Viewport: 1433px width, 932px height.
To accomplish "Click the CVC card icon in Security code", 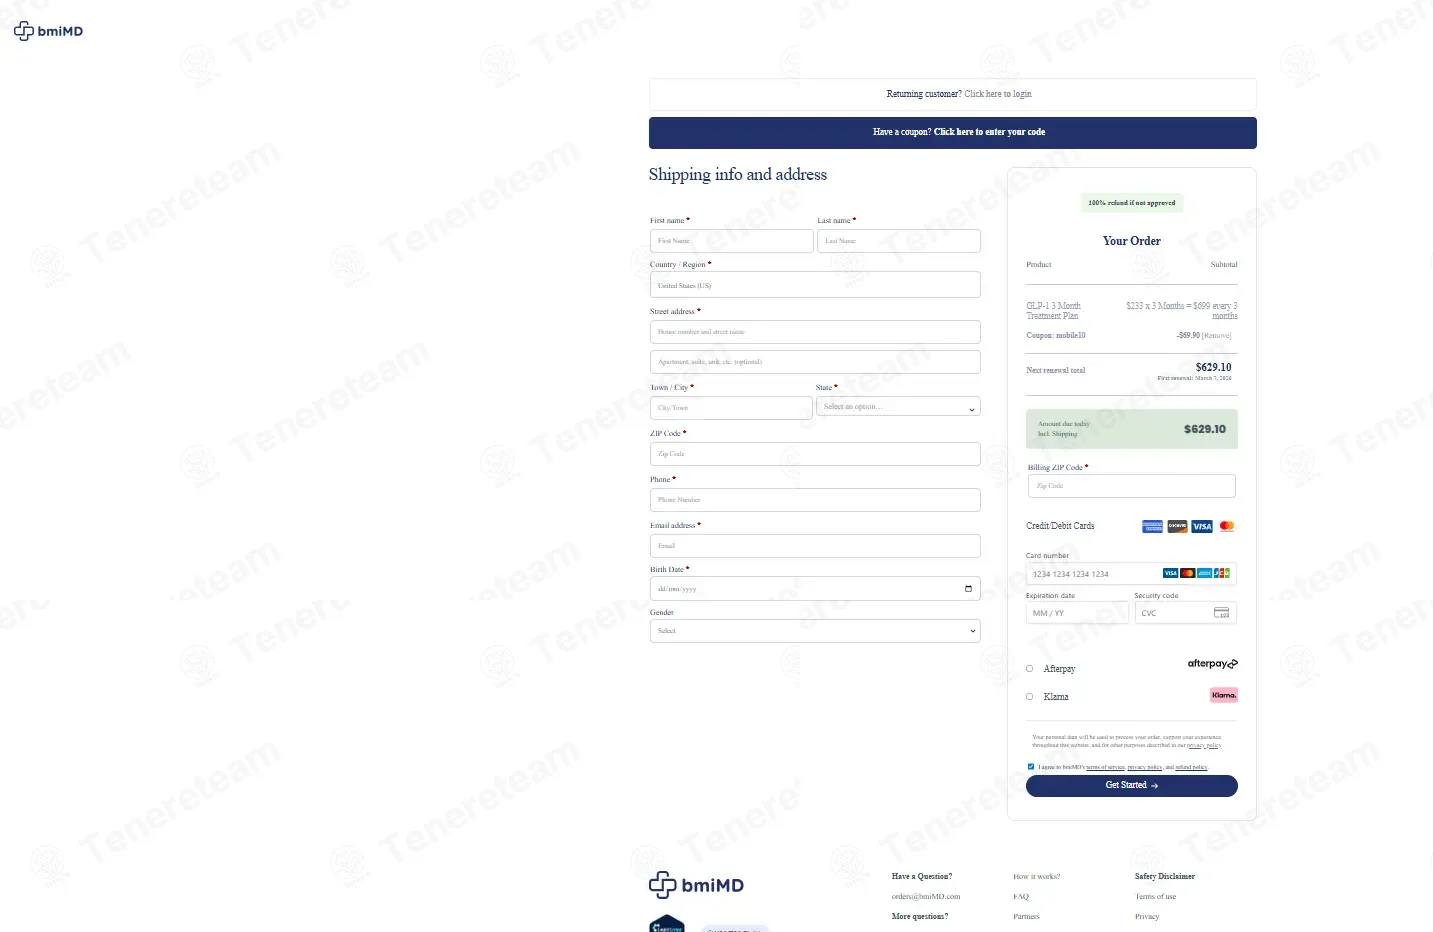I will point(1221,613).
